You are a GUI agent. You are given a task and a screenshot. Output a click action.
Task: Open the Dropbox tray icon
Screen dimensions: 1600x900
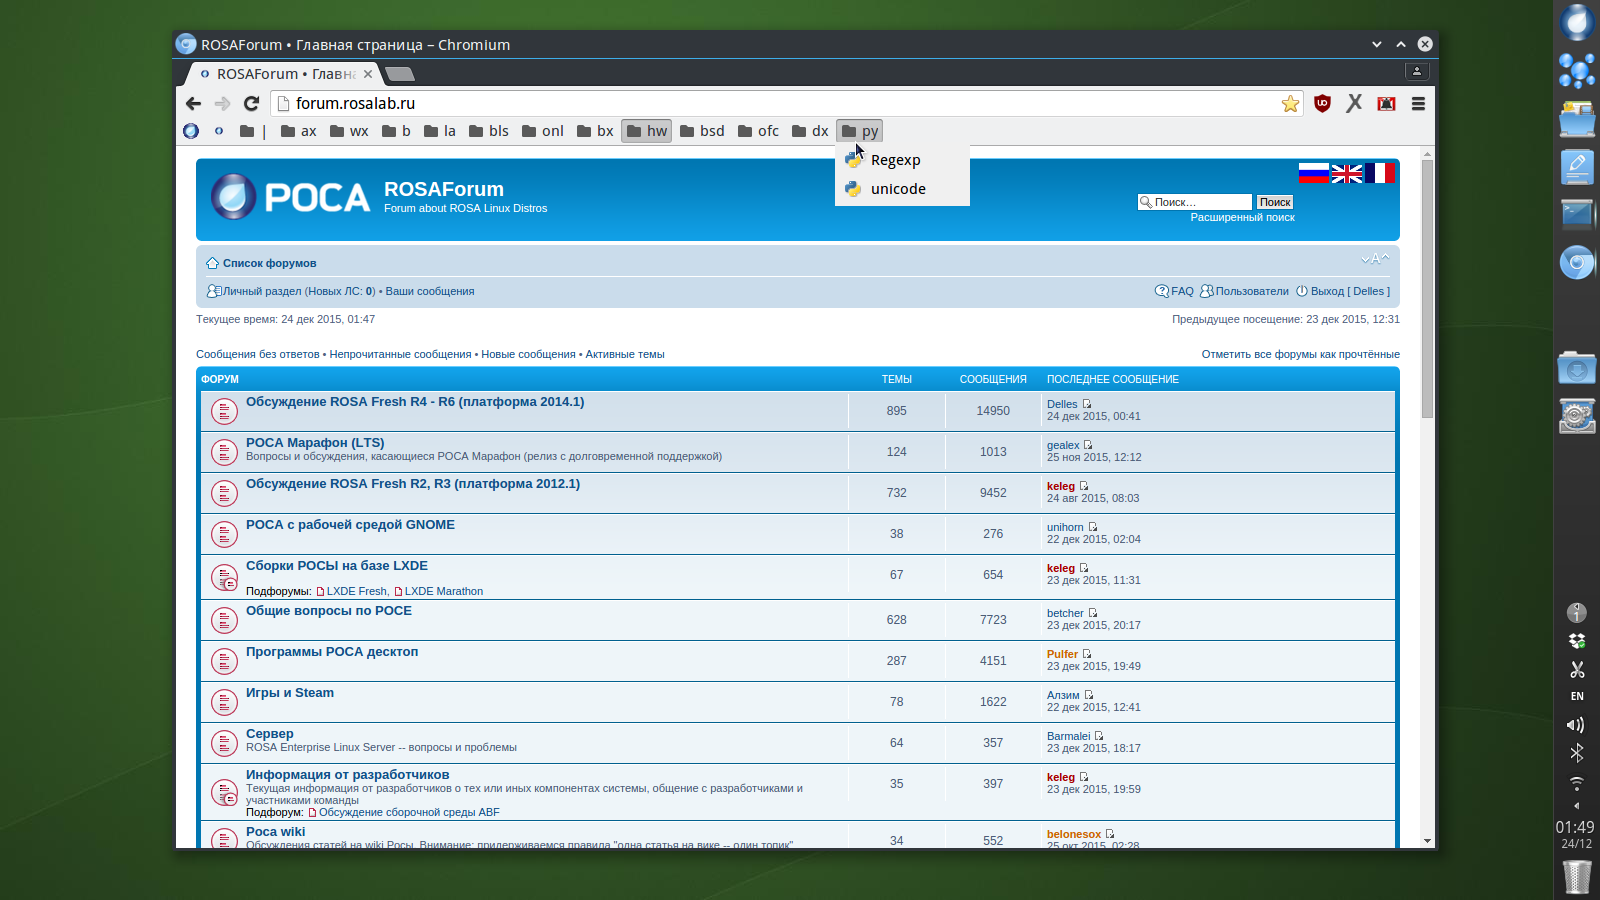1577,641
